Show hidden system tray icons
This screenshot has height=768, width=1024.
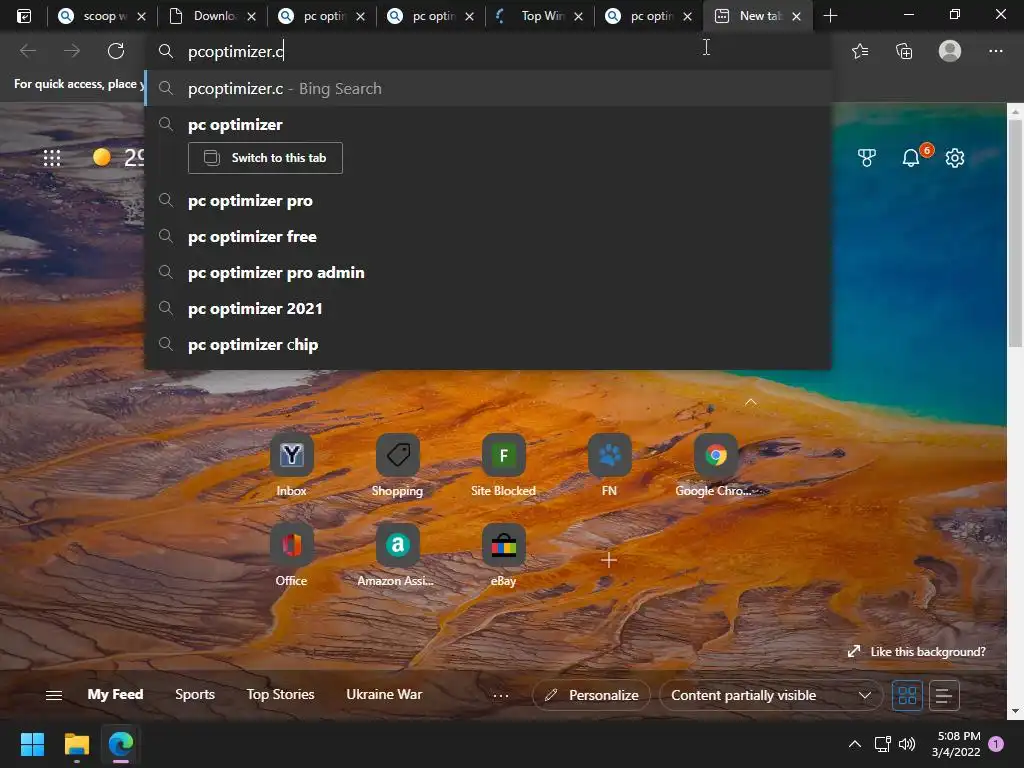854,744
